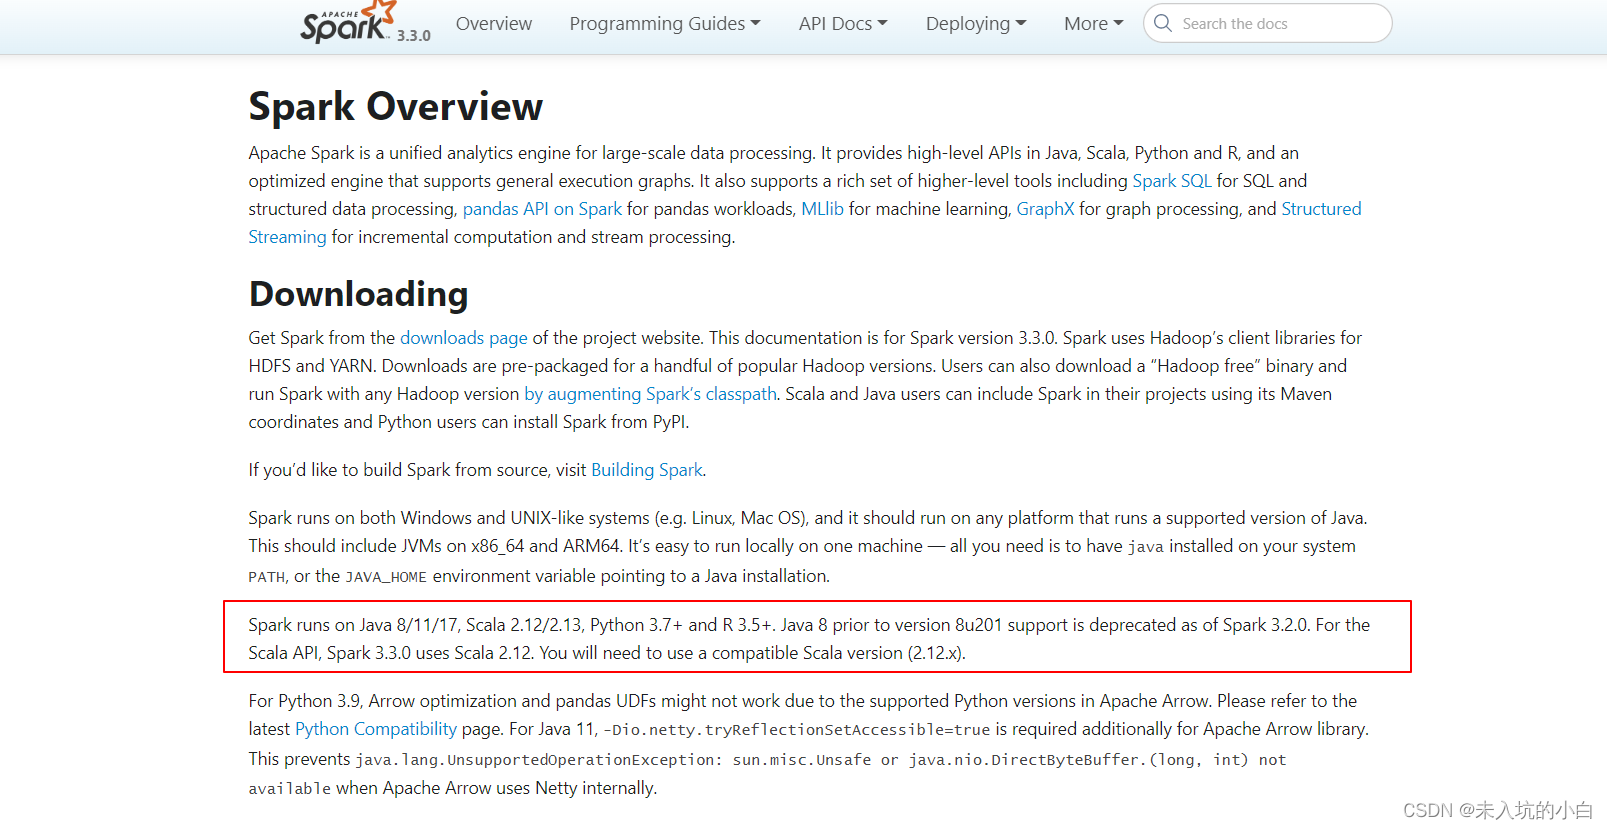Open the Python Compatibility link
1607x830 pixels.
[376, 729]
